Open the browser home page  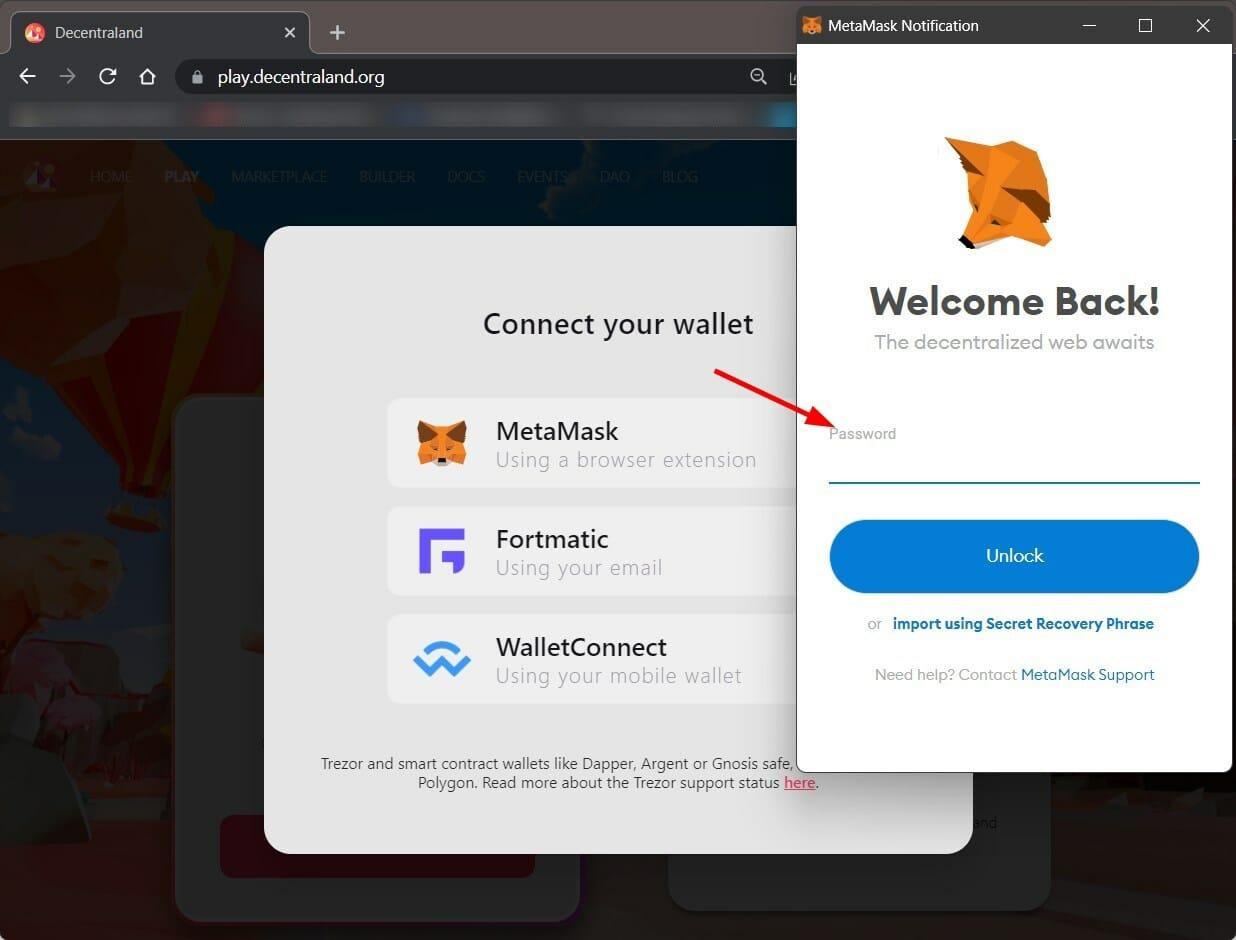[x=147, y=76]
